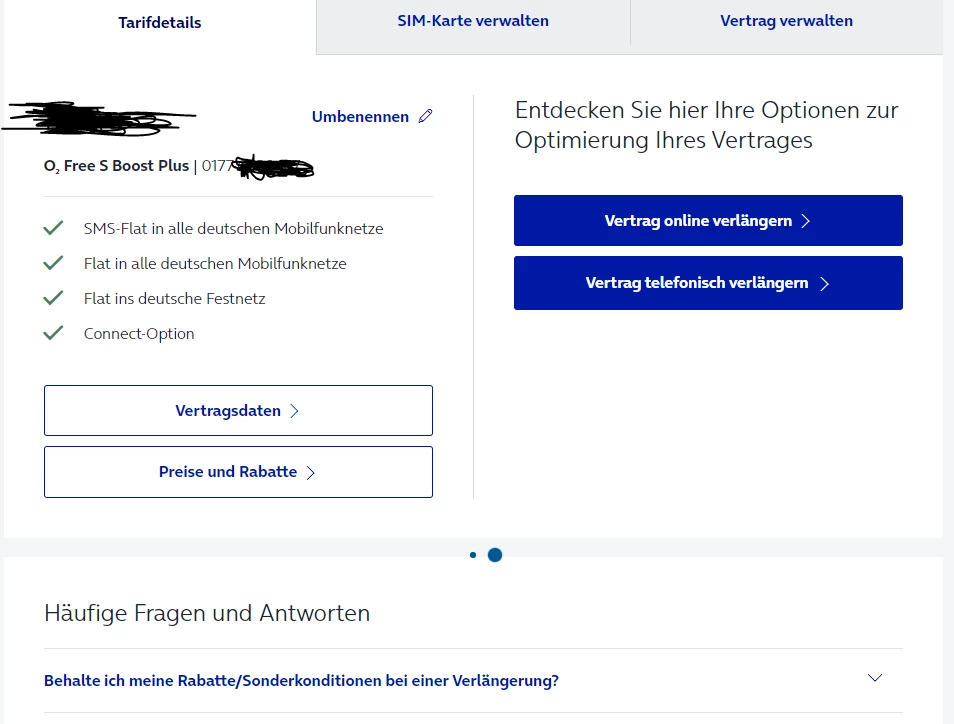
Task: Click arrow icon on Vertragsdaten button
Action: [294, 411]
